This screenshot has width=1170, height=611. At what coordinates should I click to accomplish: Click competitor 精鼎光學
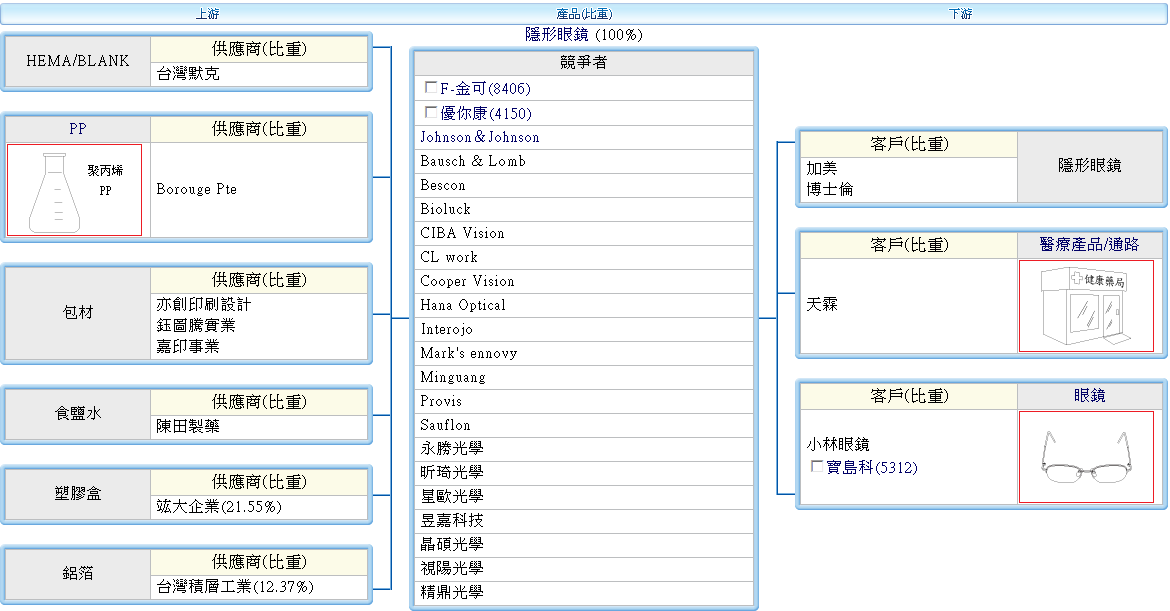[x=451, y=592]
